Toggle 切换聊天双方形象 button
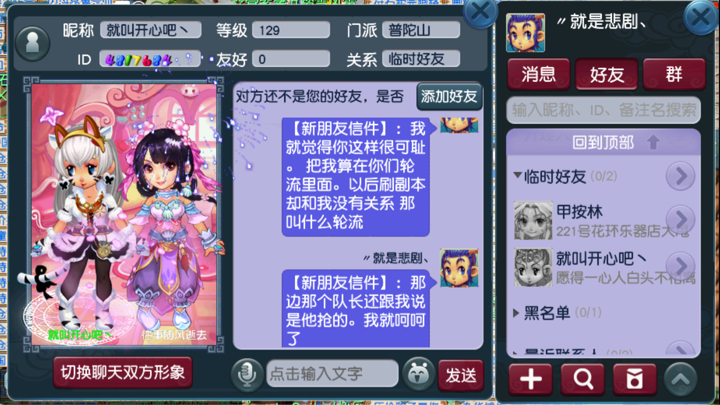This screenshot has width=720, height=405. coord(123,372)
